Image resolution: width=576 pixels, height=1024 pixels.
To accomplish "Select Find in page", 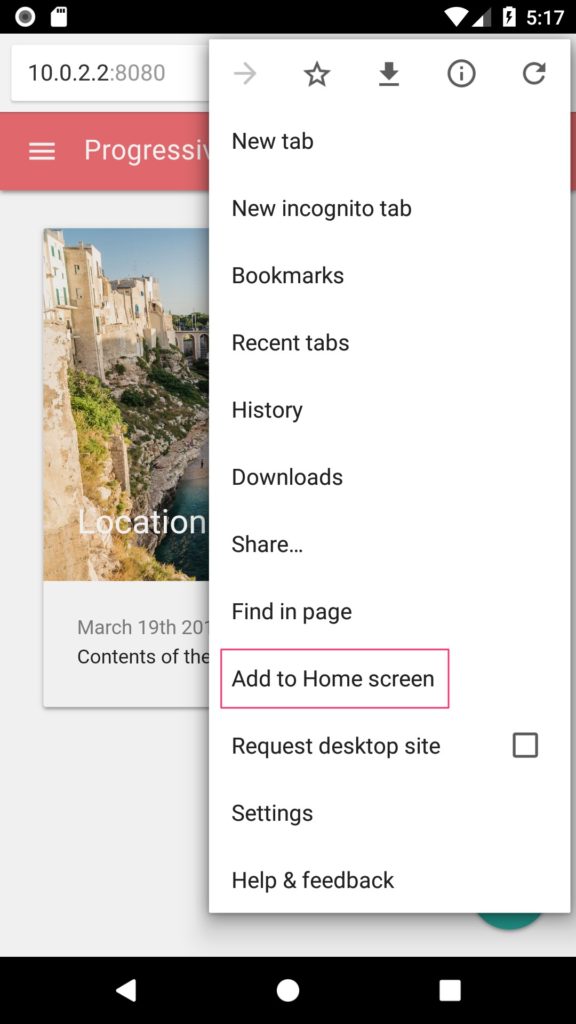I will tap(390, 611).
